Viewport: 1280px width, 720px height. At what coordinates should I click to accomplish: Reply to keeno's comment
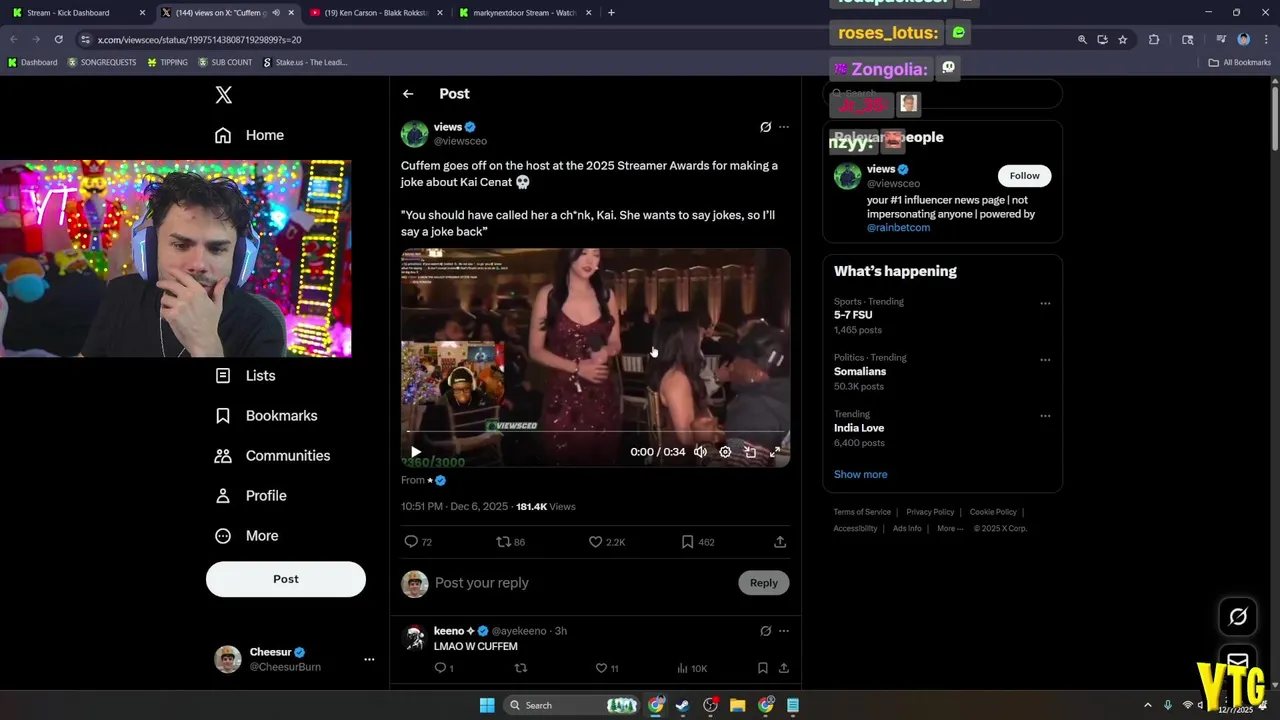tap(444, 668)
